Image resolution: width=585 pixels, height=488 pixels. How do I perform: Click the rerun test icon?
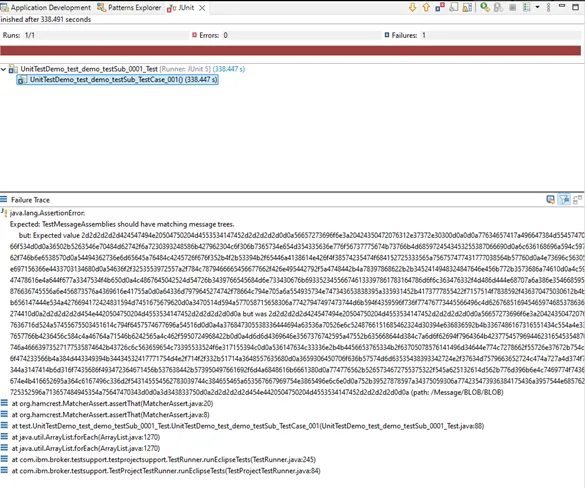click(485, 7)
